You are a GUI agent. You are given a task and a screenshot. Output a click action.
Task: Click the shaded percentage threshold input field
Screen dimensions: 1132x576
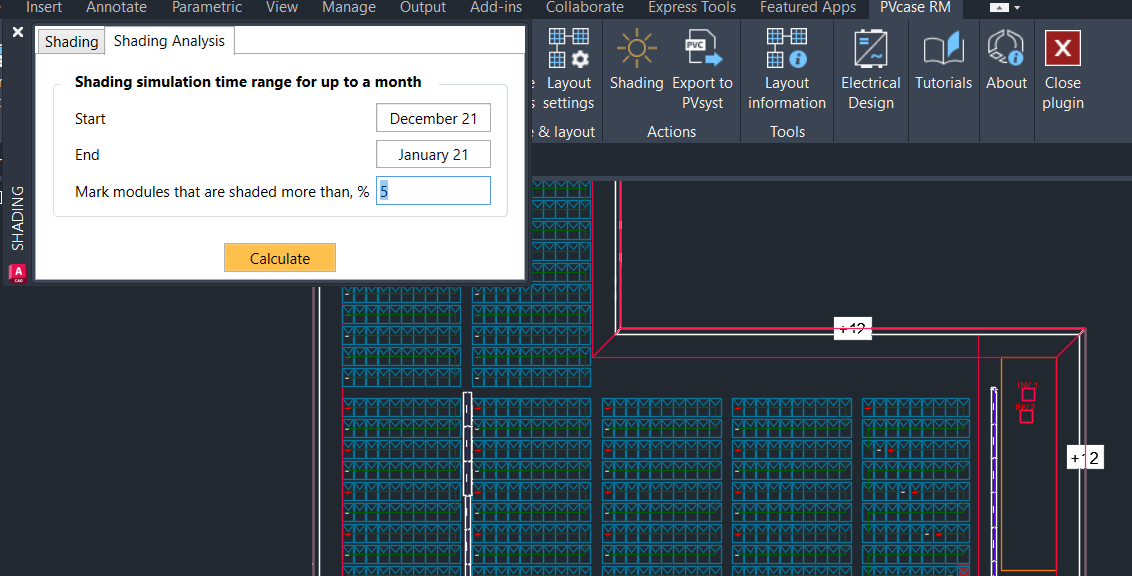[x=433, y=191]
